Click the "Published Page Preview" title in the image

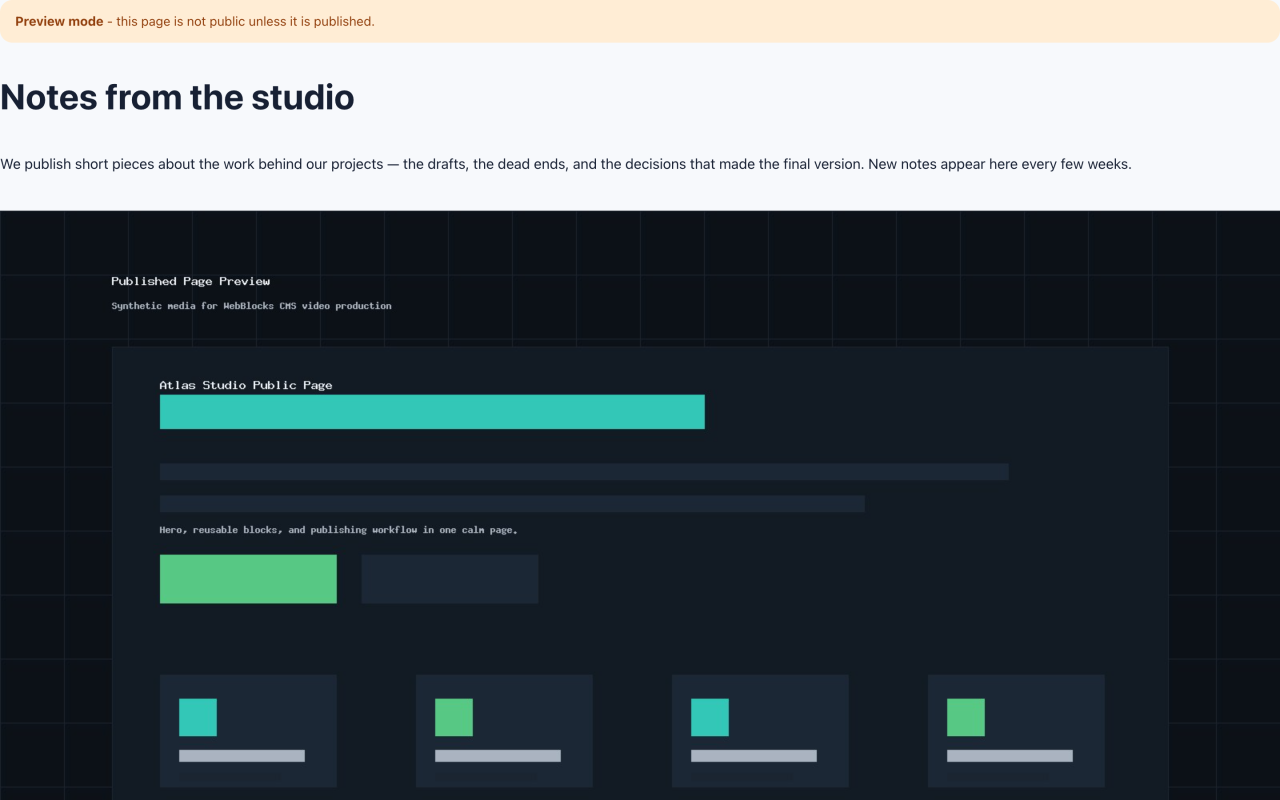(x=191, y=281)
